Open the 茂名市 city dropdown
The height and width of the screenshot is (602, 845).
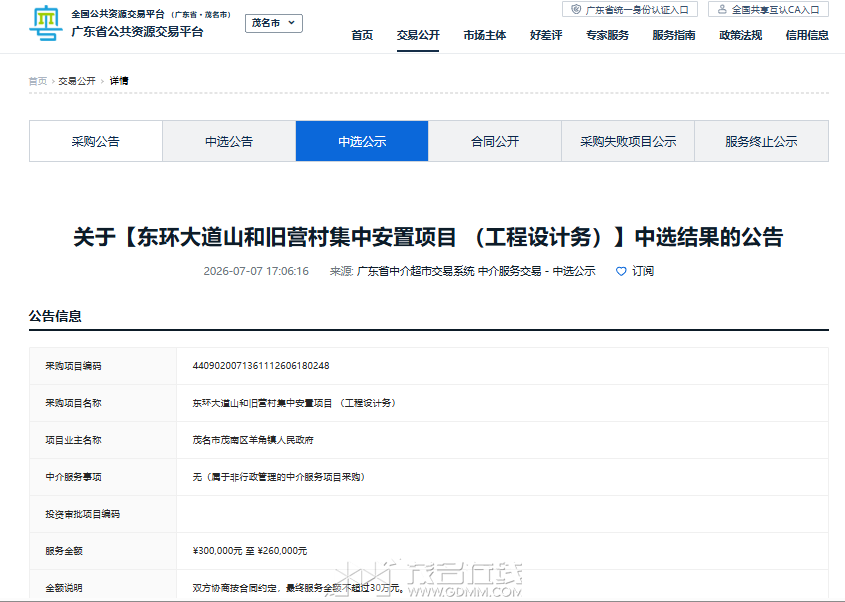pyautogui.click(x=274, y=23)
